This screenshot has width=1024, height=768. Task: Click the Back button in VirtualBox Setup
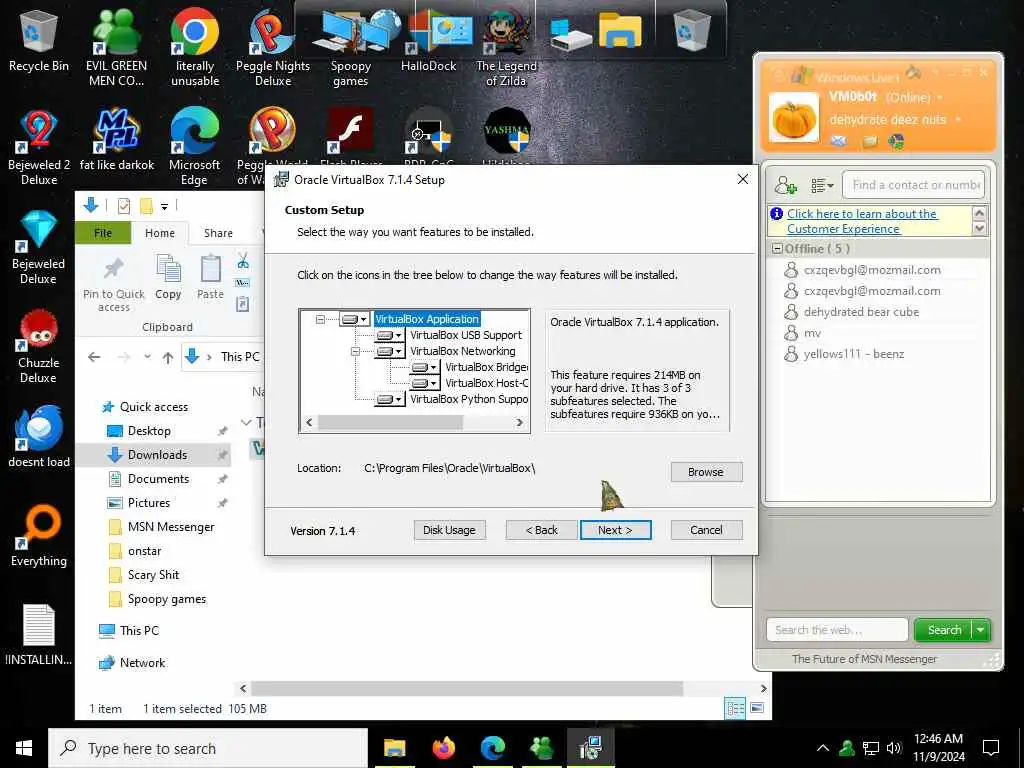pos(541,530)
